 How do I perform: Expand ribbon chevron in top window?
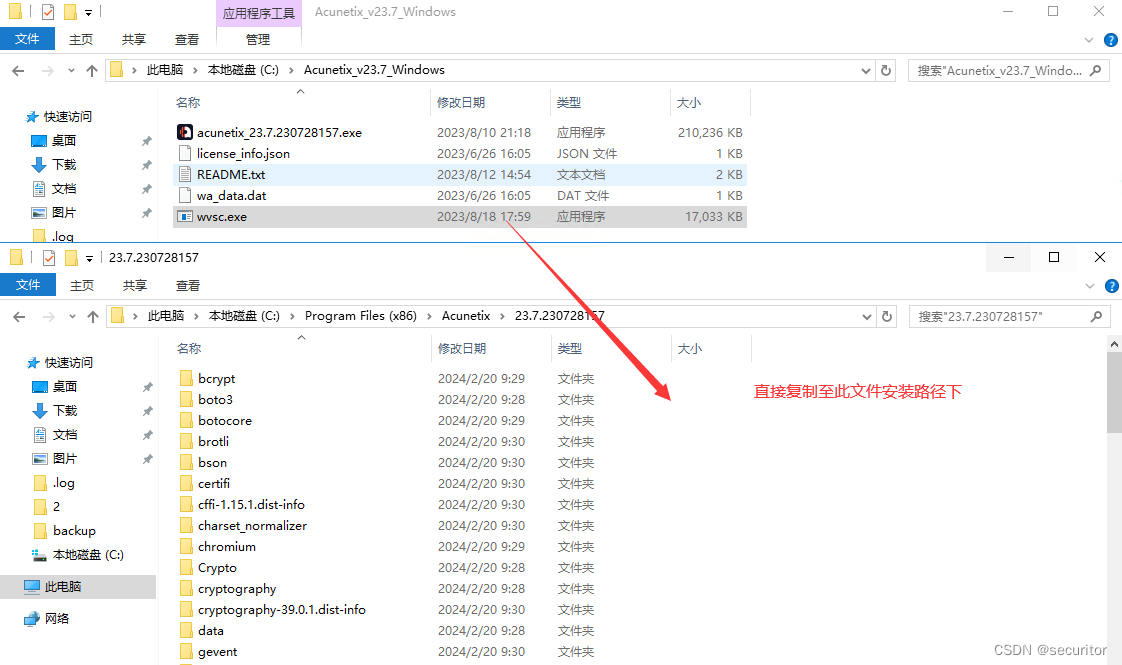[1089, 40]
